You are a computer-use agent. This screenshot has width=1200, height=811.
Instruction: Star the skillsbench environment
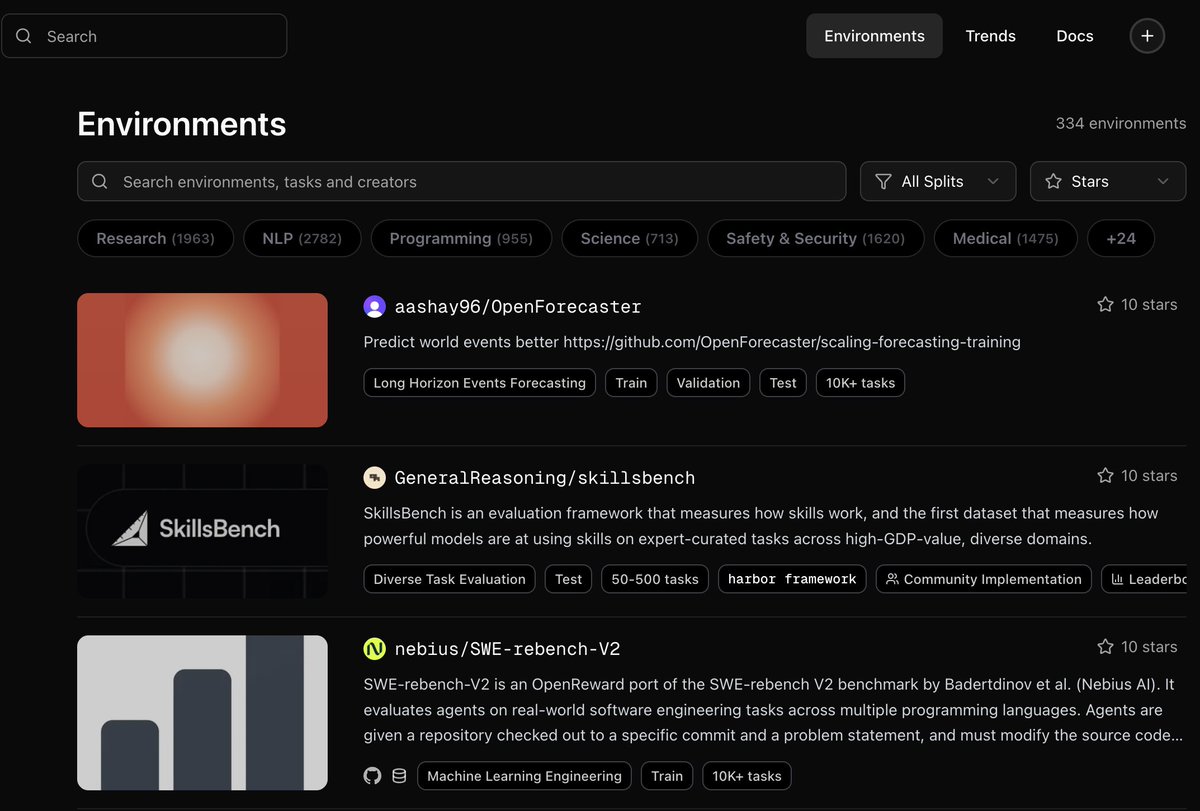[x=1105, y=476]
